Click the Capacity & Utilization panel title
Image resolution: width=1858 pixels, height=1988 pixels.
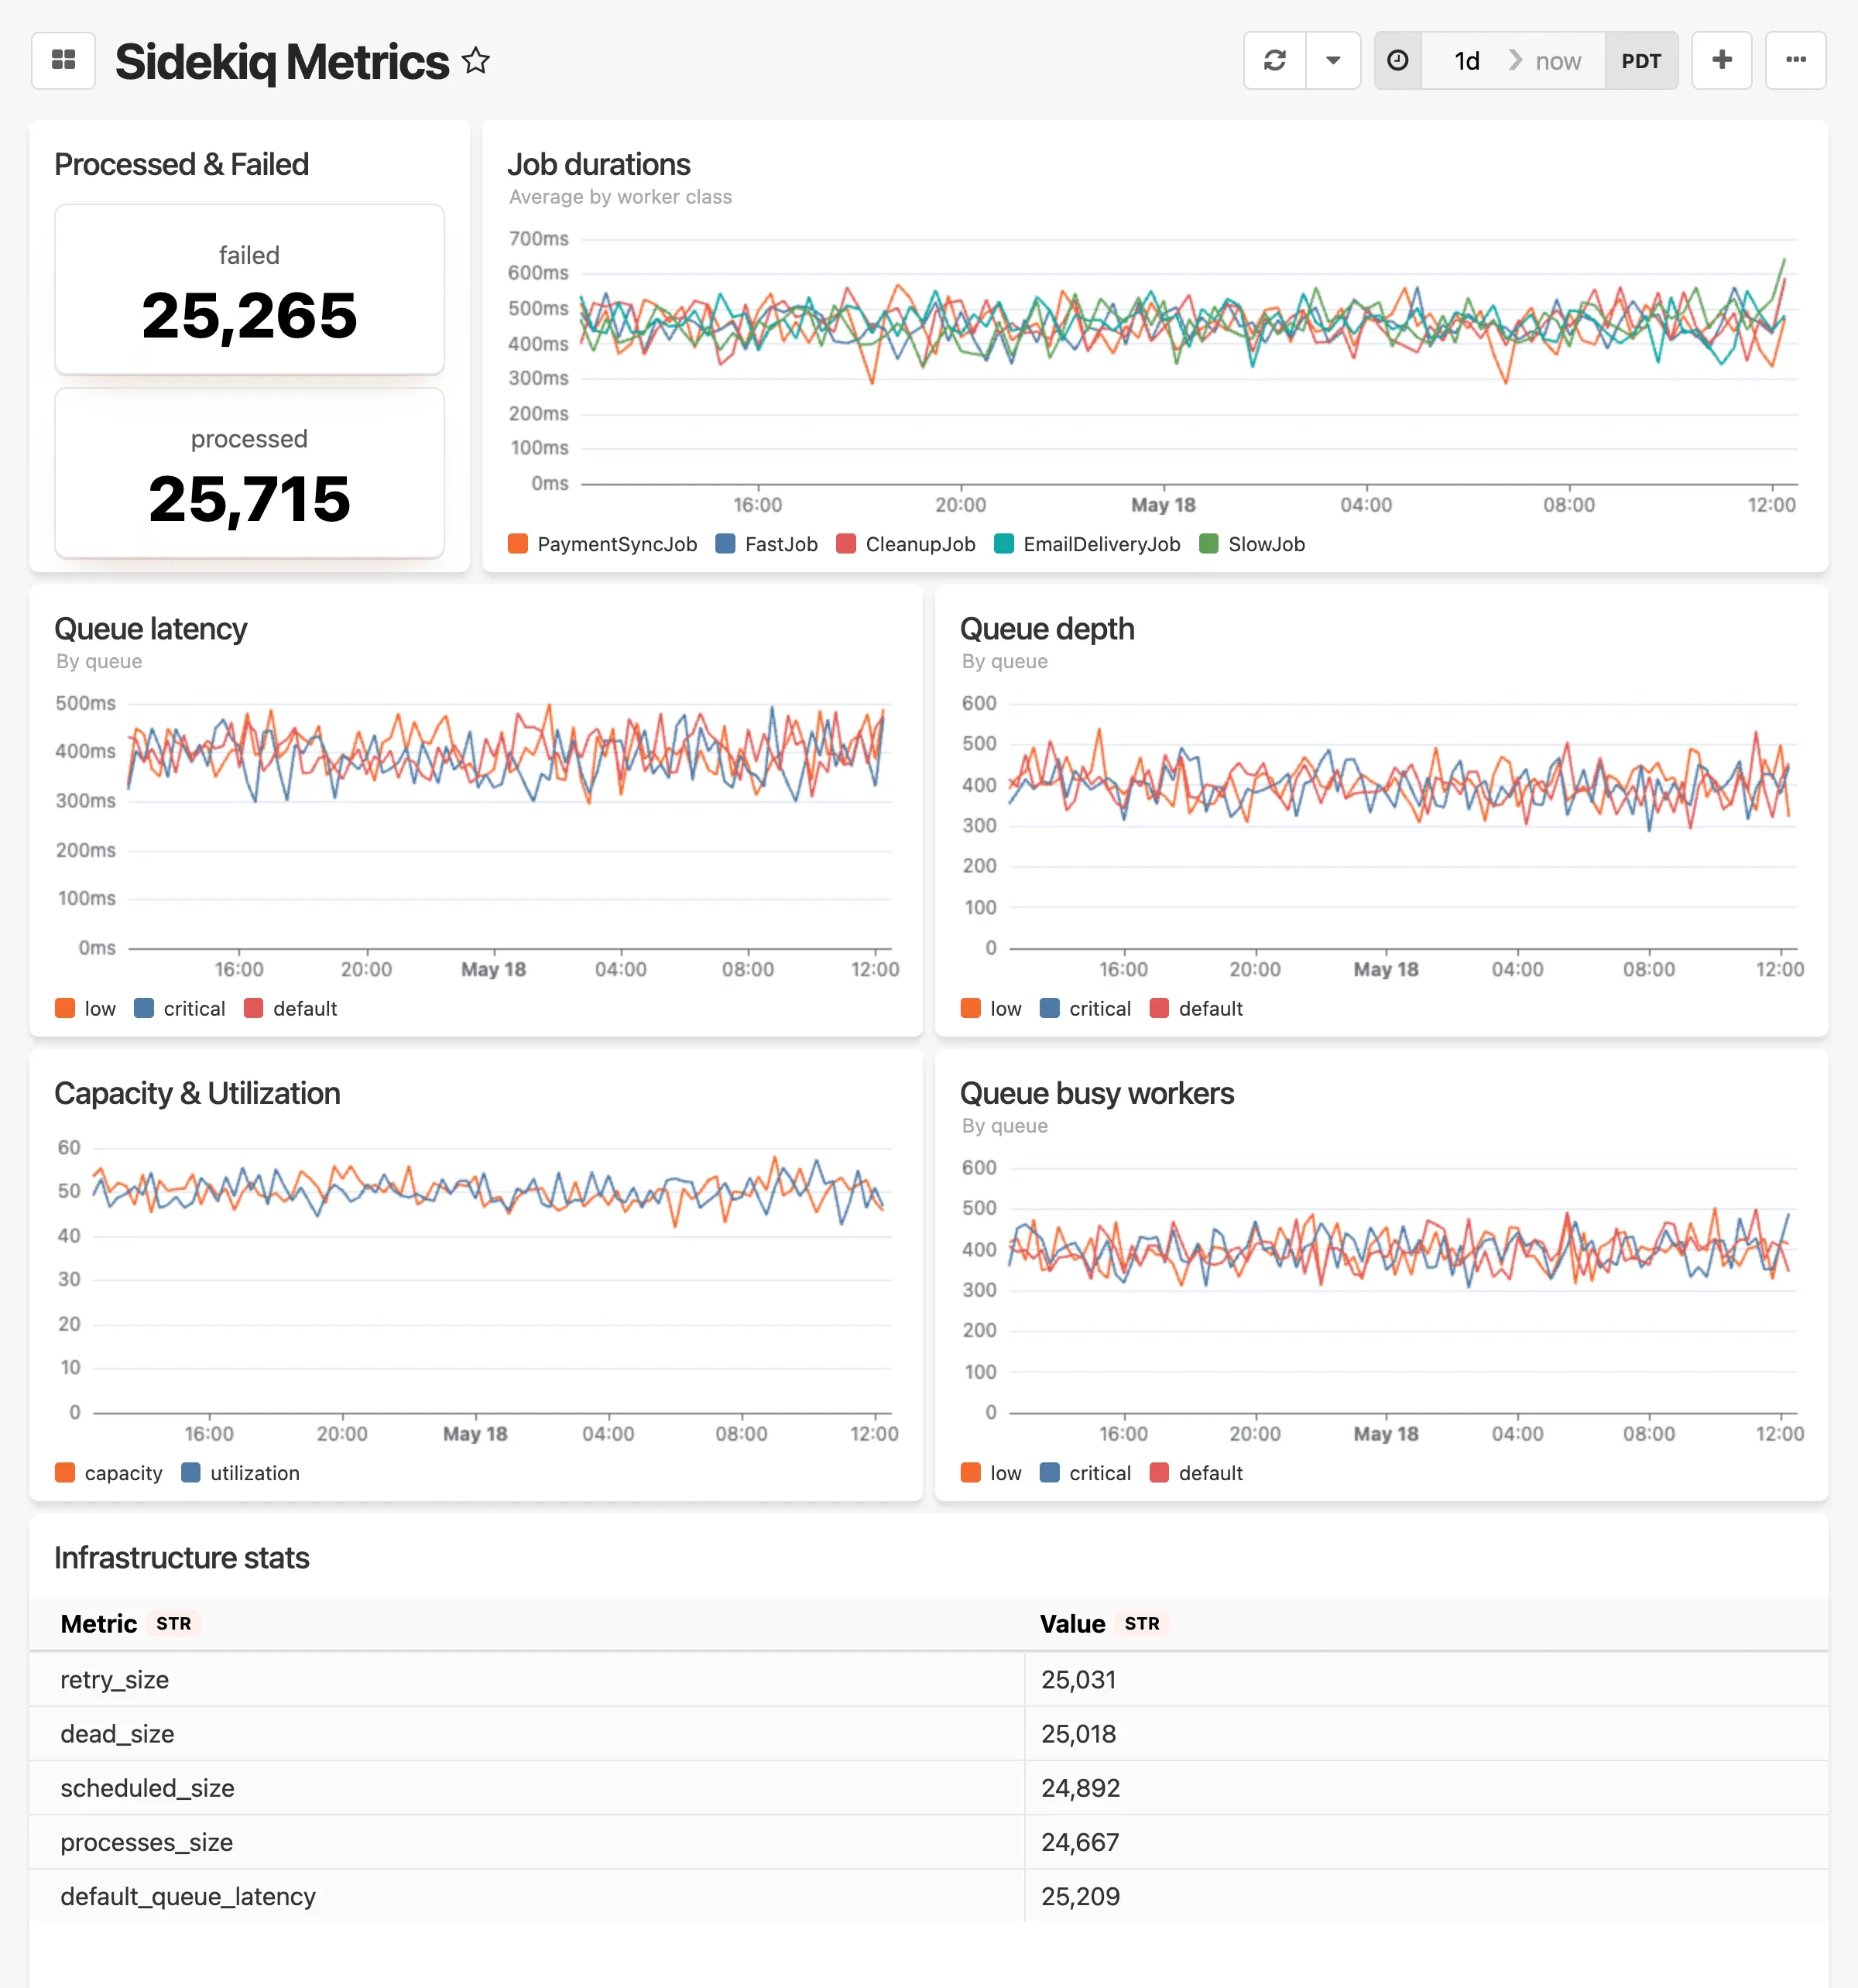(x=197, y=1093)
